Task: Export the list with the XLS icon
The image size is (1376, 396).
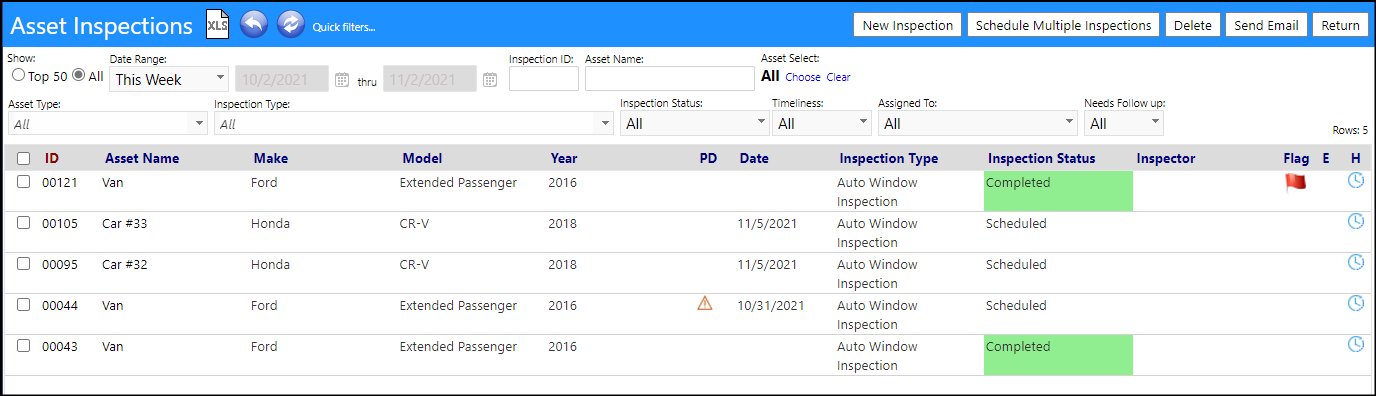Action: click(x=218, y=25)
